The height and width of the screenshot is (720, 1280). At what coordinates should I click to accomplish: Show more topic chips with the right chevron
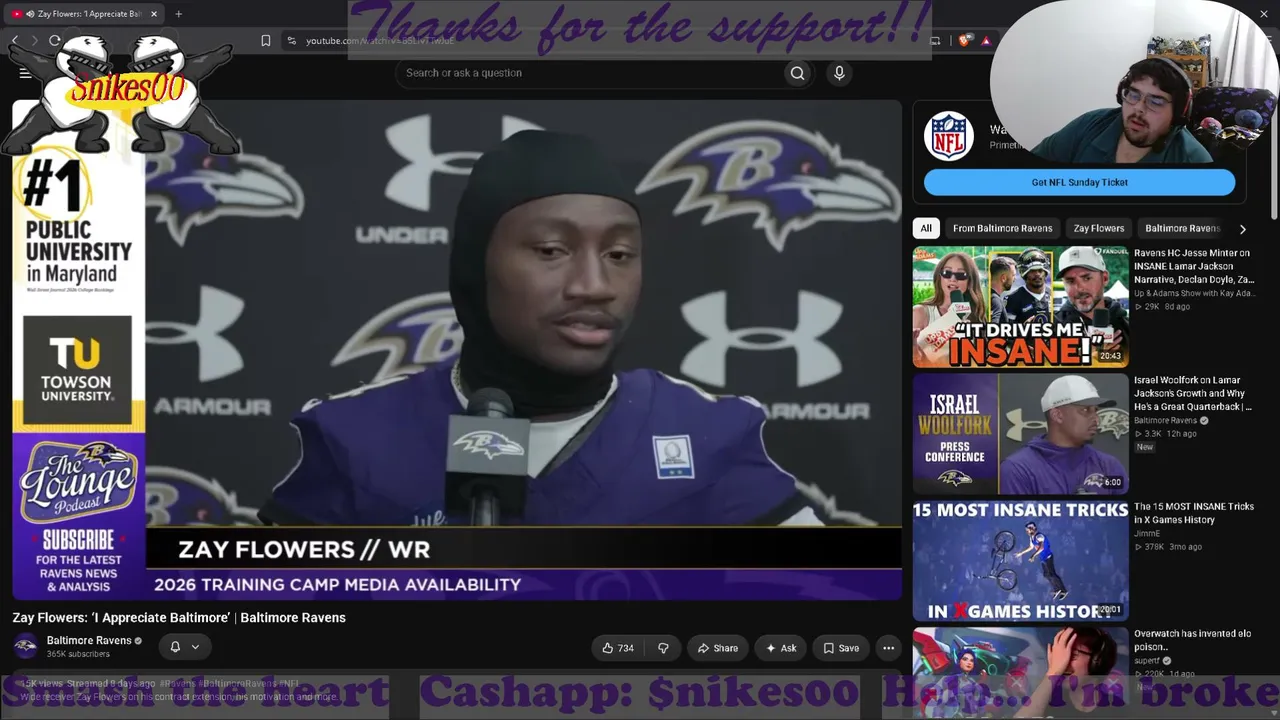point(1242,229)
